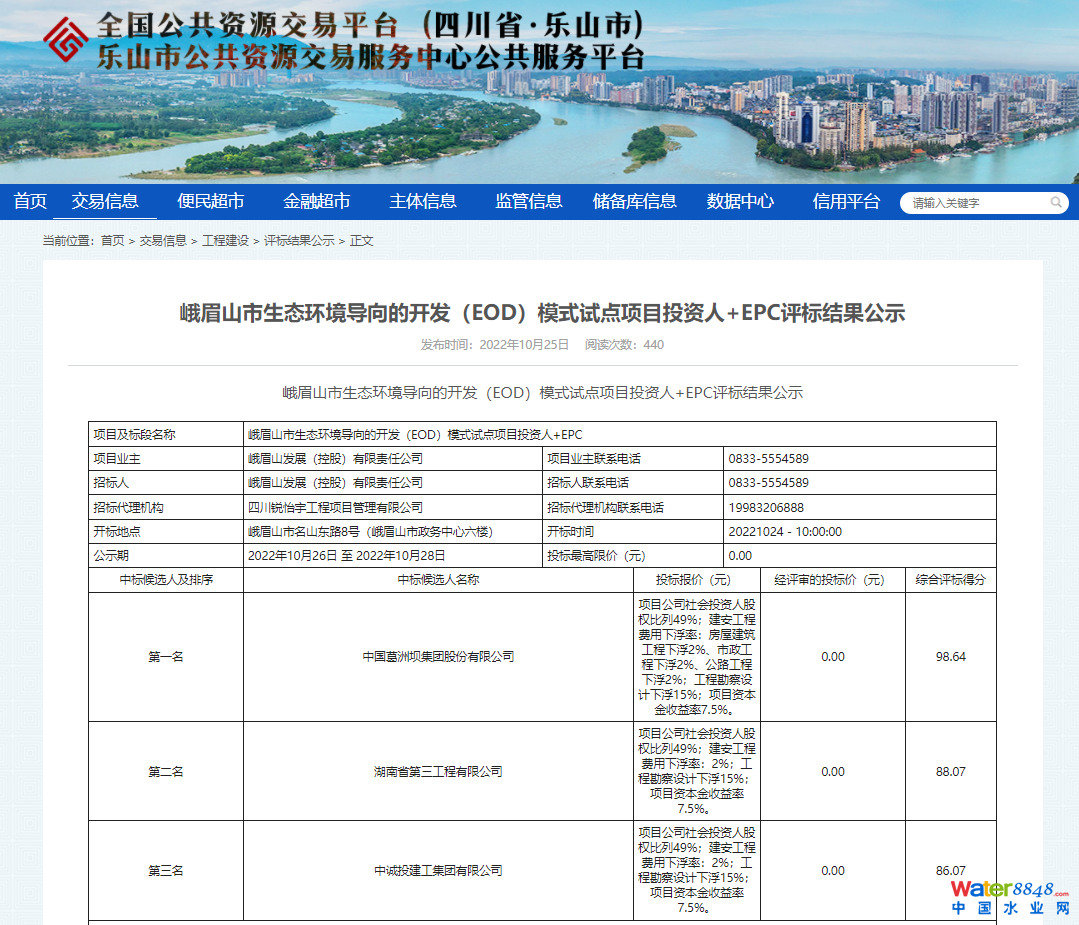Click the publish date 2022年10月25日
Viewport: 1079px width, 925px height.
(524, 345)
